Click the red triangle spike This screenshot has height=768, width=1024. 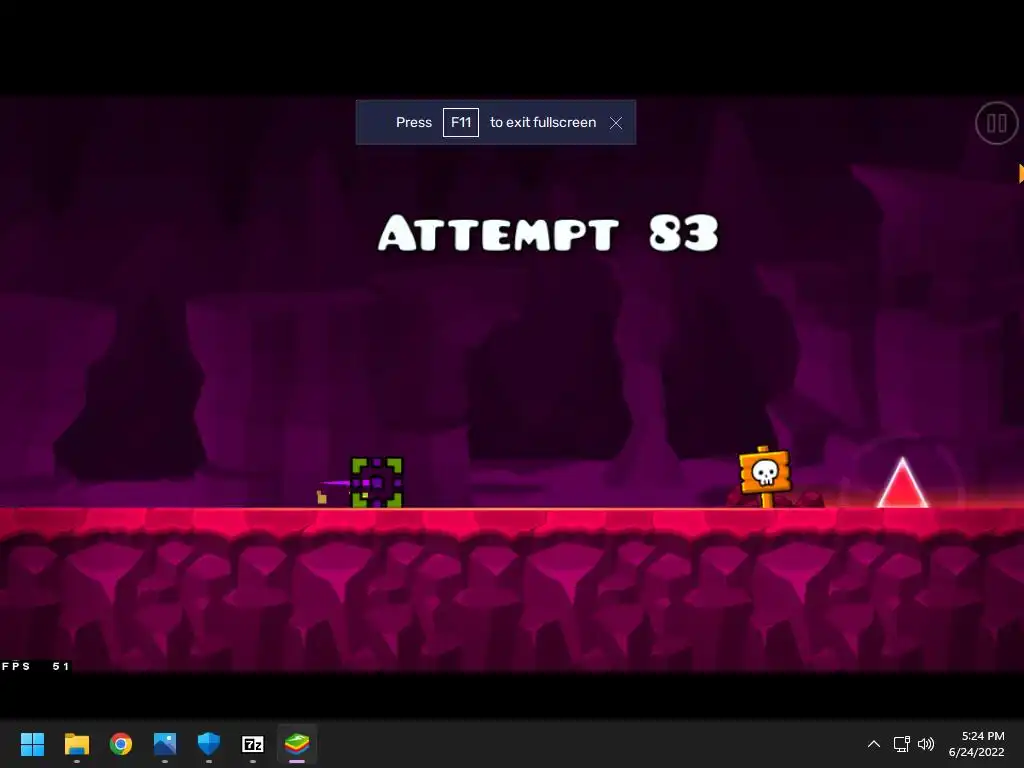(902, 483)
